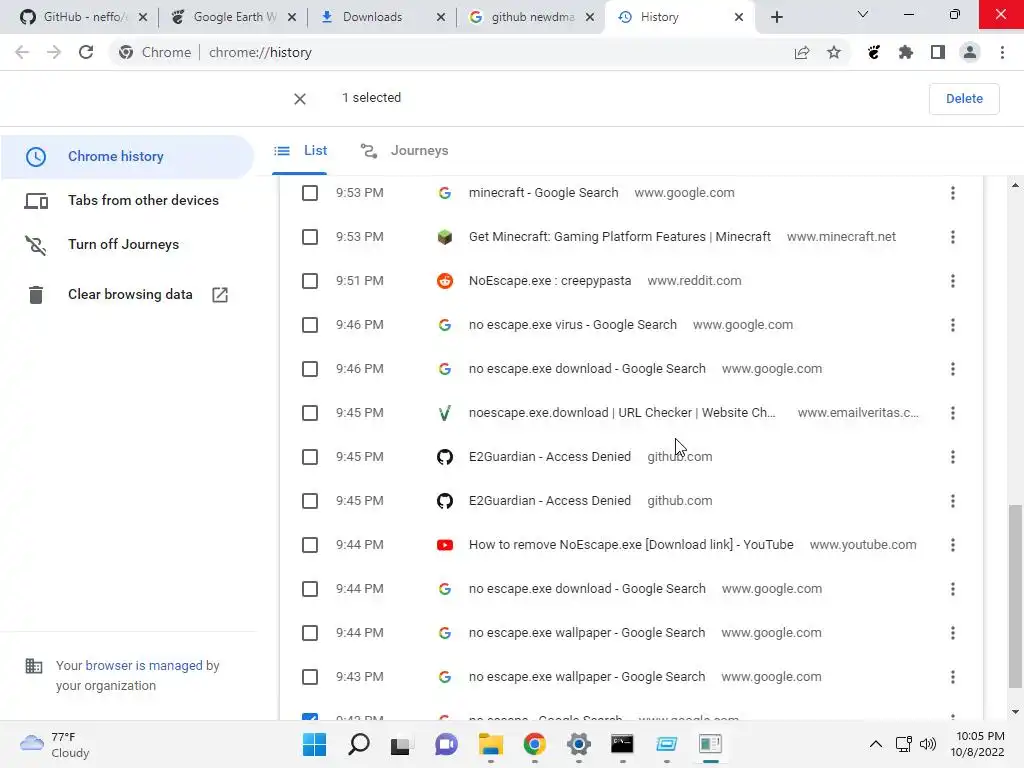Open the side panel icon

click(x=937, y=52)
